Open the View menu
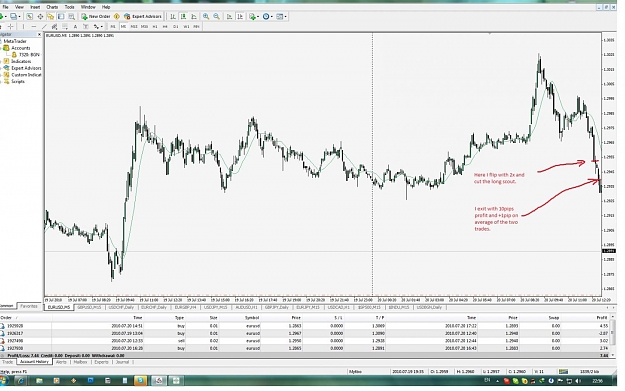 click(x=19, y=7)
